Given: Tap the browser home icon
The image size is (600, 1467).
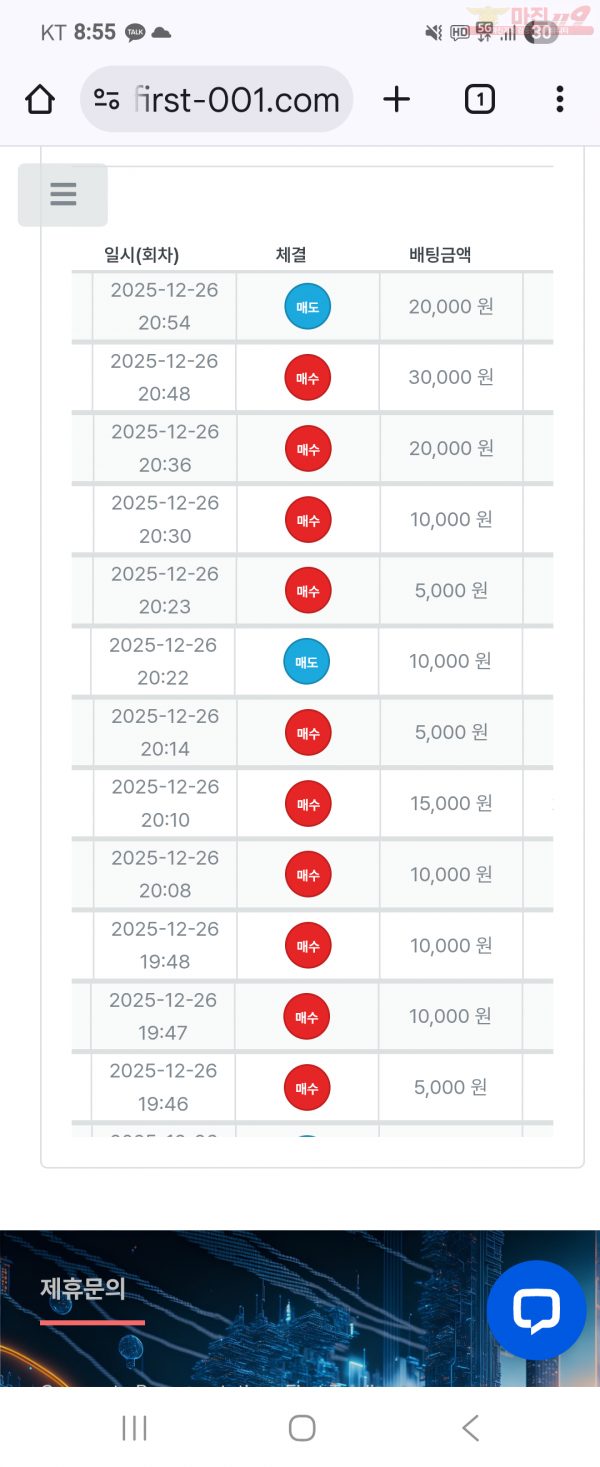Looking at the screenshot, I should click(40, 99).
